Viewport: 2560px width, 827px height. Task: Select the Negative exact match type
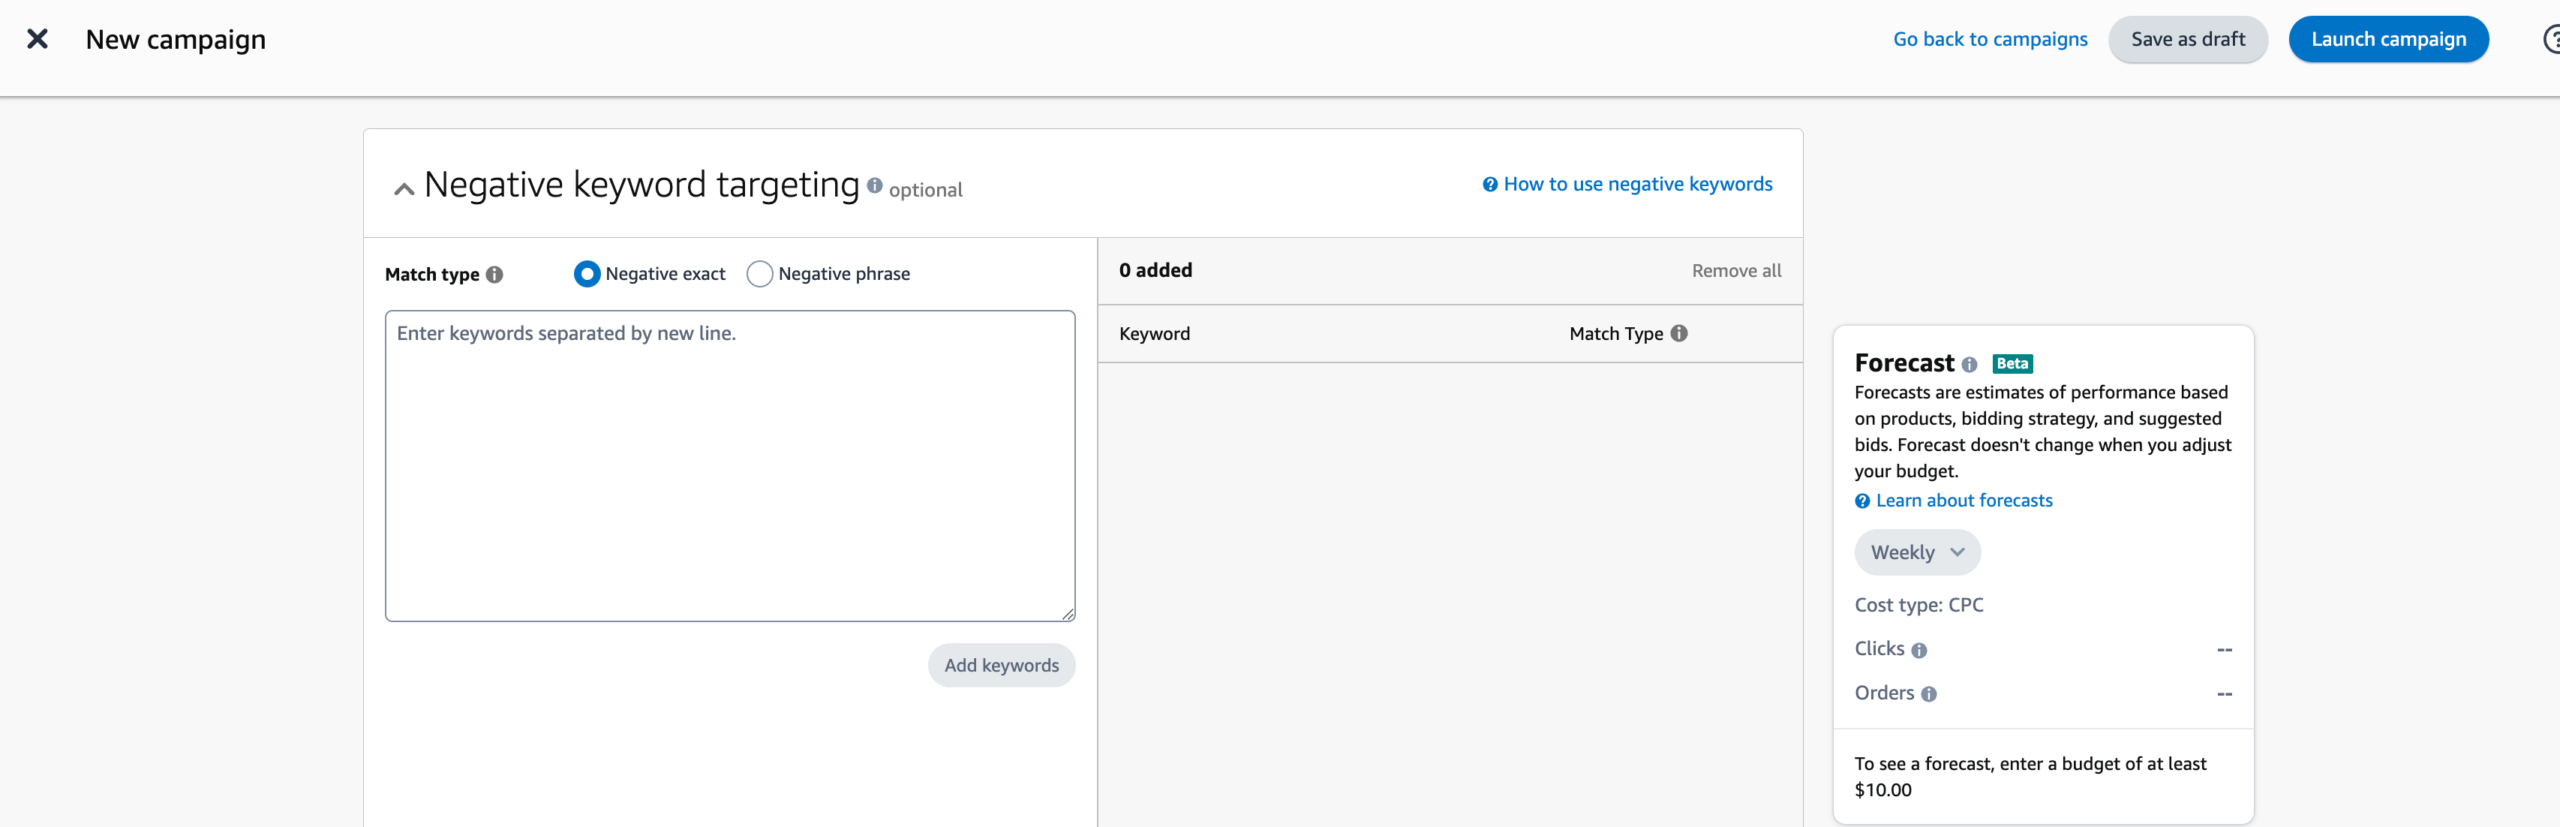coord(587,273)
